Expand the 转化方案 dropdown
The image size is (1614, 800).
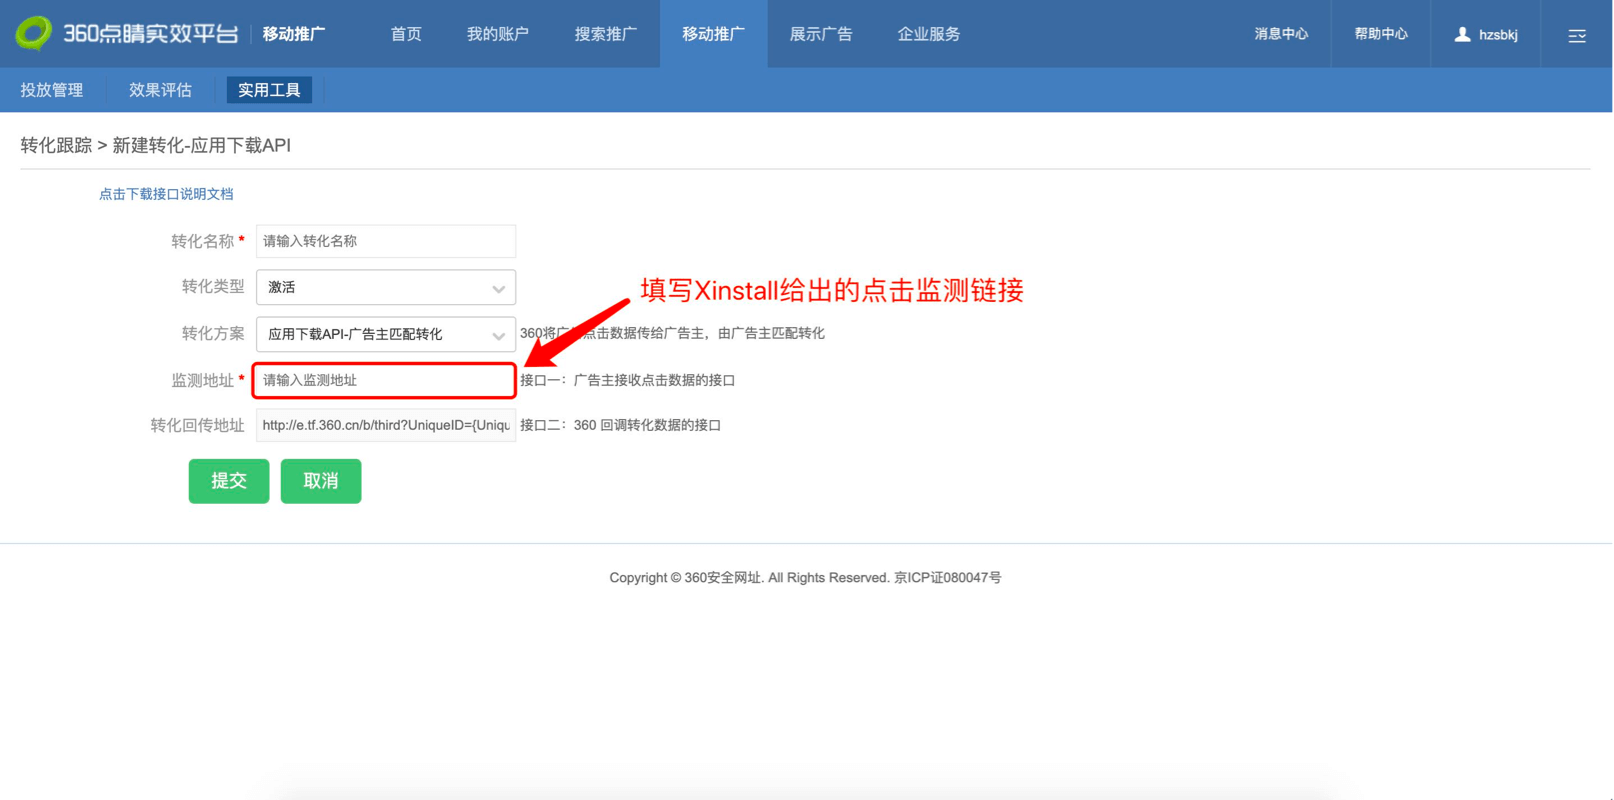pos(386,334)
